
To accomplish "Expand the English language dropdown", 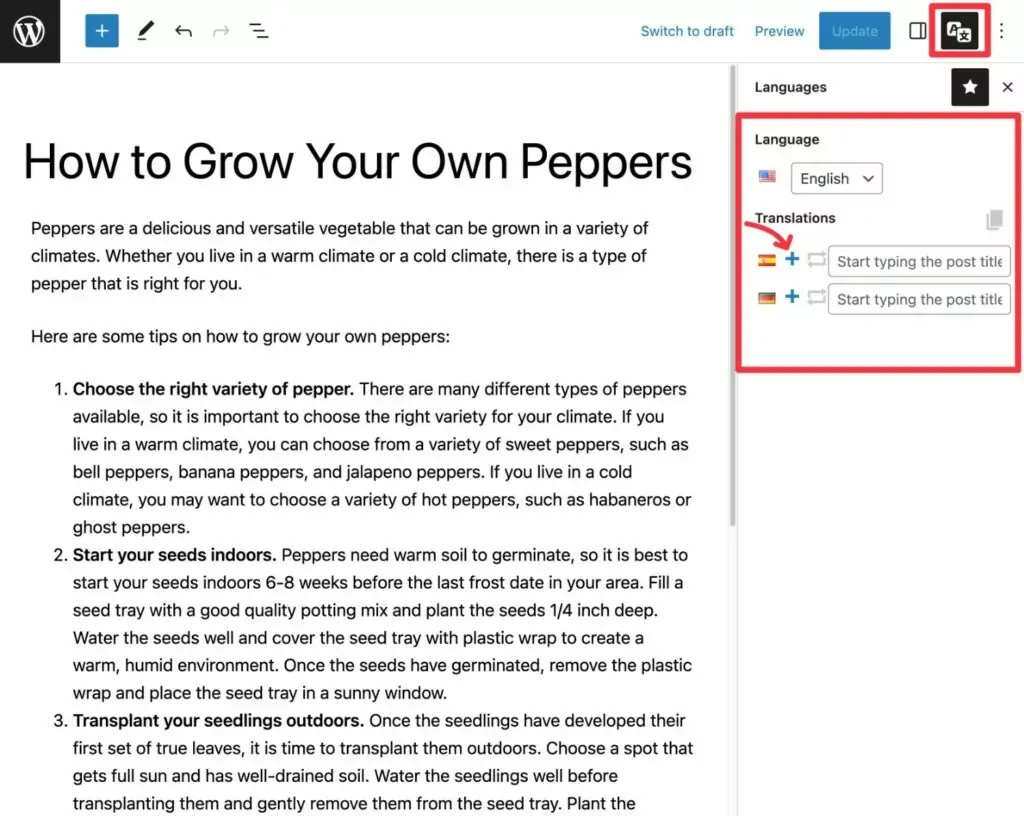I will 836,178.
